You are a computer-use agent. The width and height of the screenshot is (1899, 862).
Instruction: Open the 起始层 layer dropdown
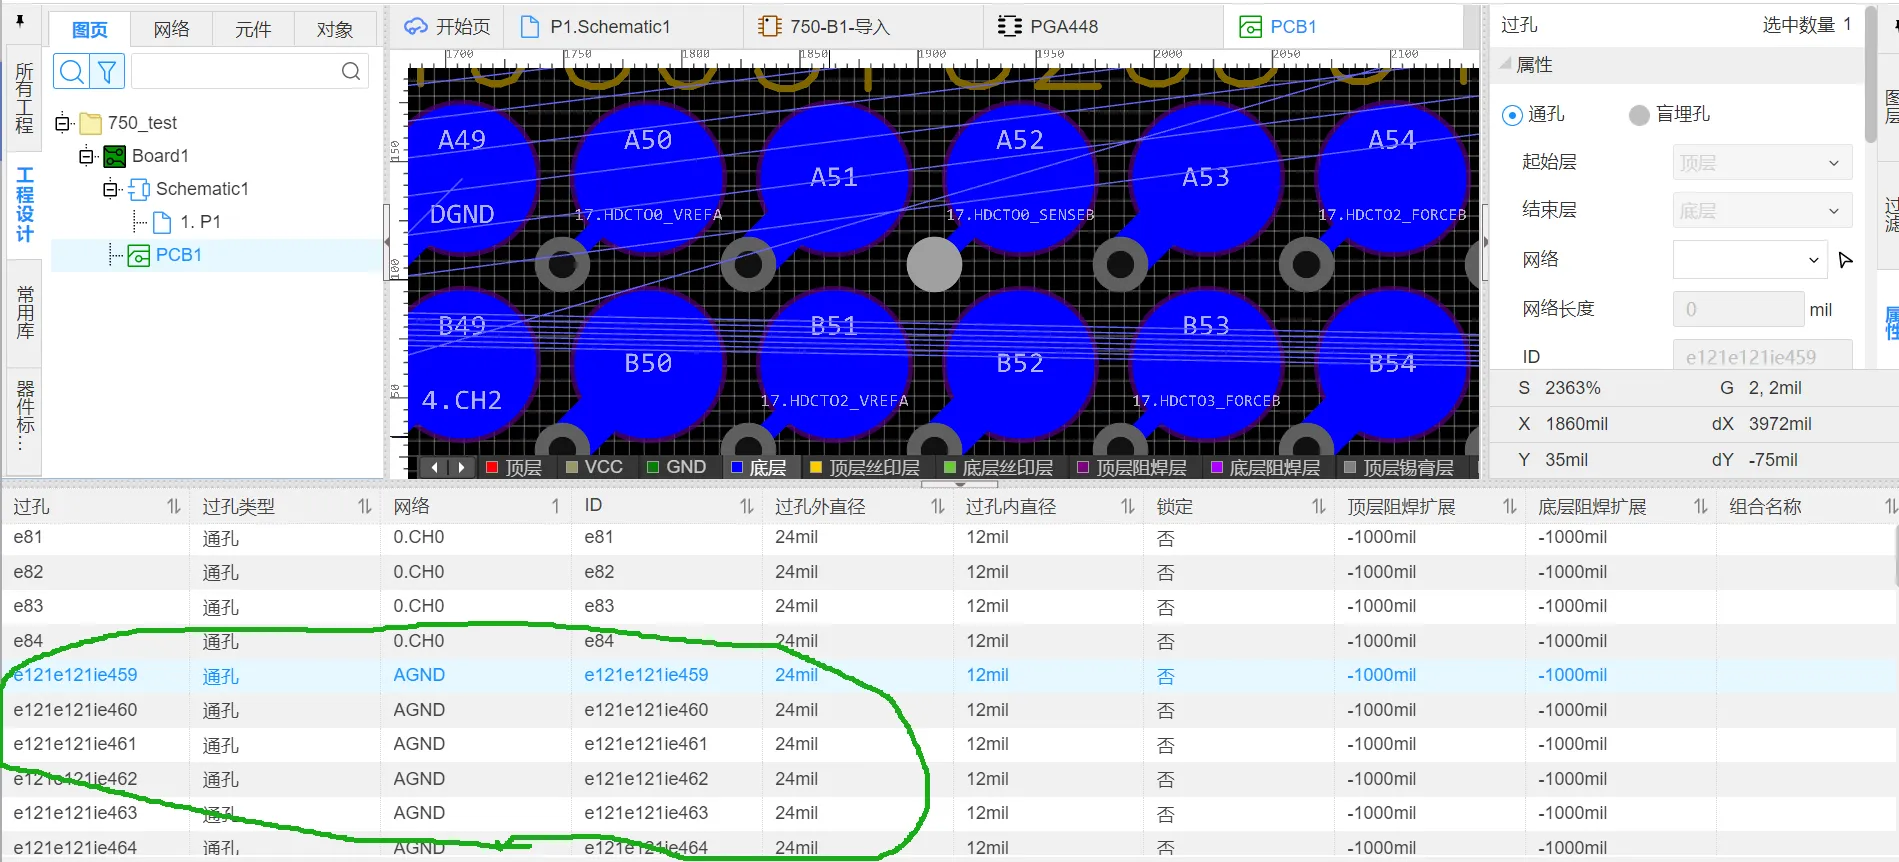click(1761, 163)
